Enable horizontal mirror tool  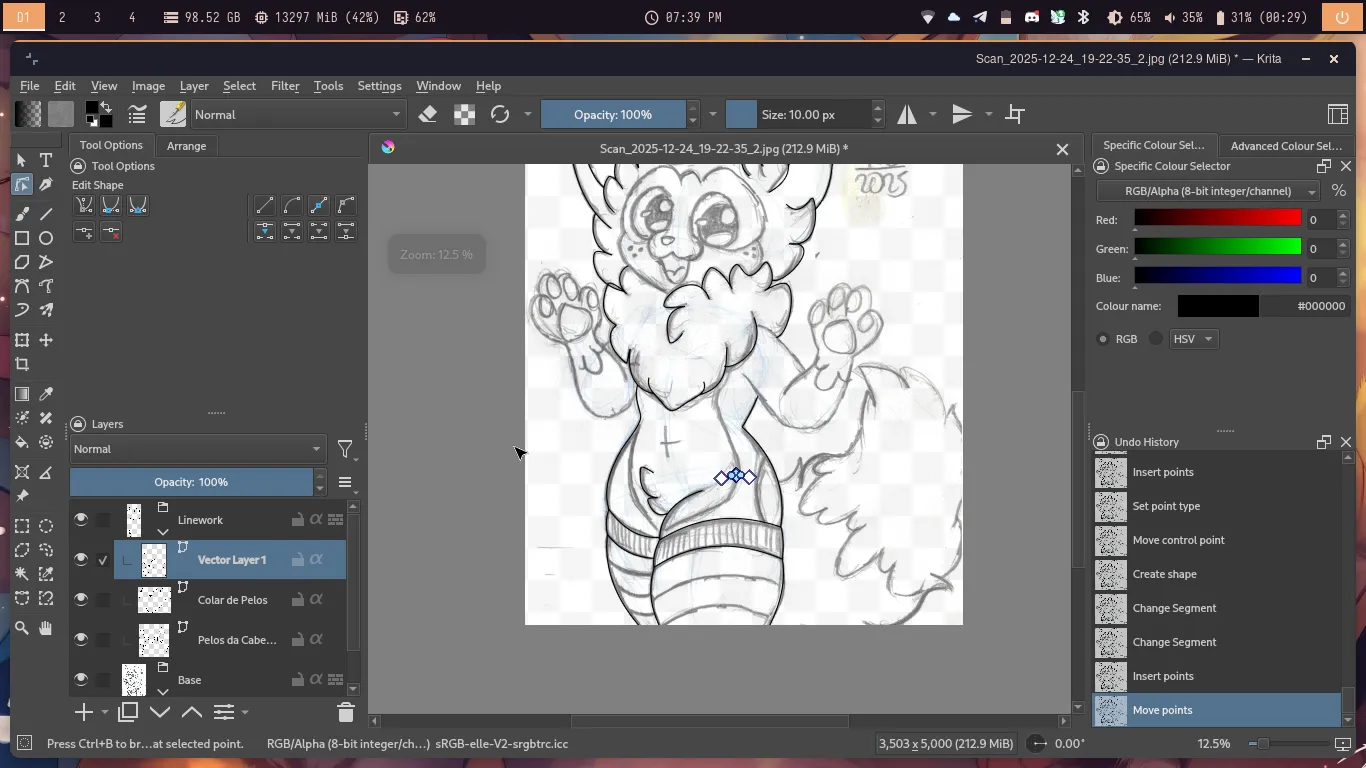click(x=907, y=114)
